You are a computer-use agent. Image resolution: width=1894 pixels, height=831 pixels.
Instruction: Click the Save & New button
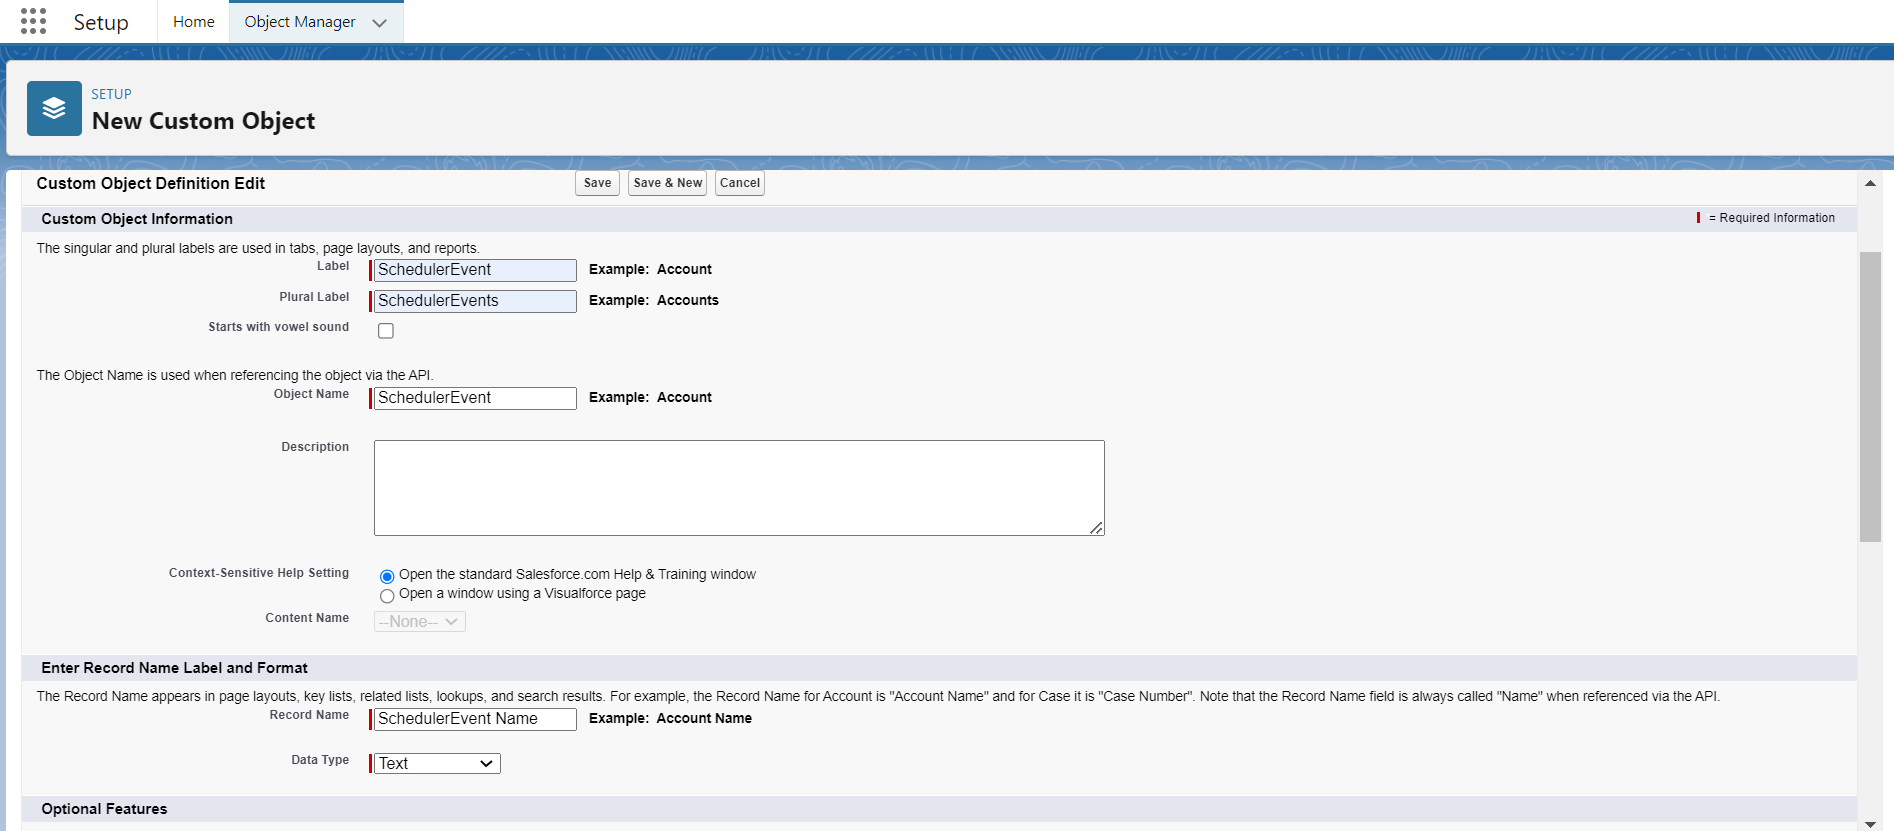(667, 183)
